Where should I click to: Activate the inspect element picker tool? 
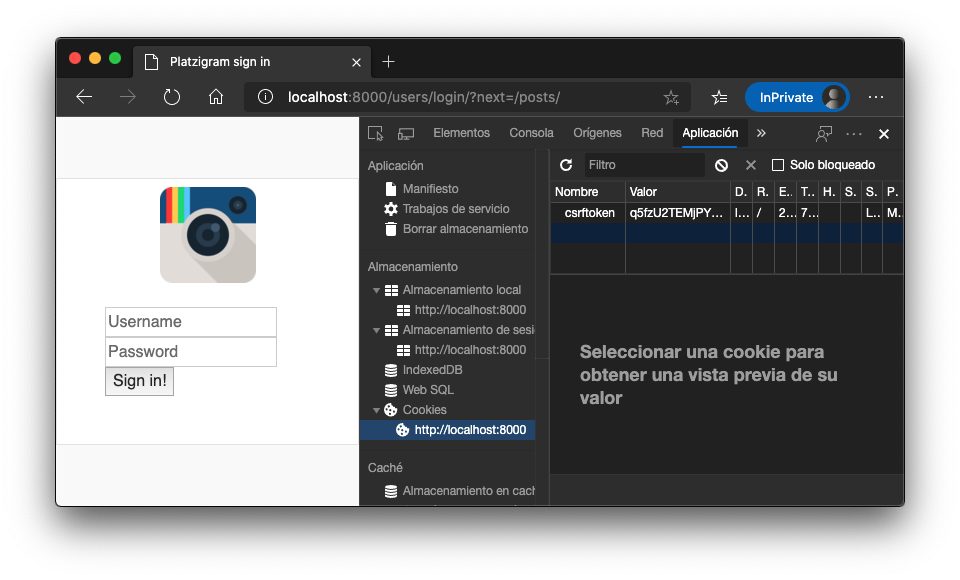[x=375, y=134]
